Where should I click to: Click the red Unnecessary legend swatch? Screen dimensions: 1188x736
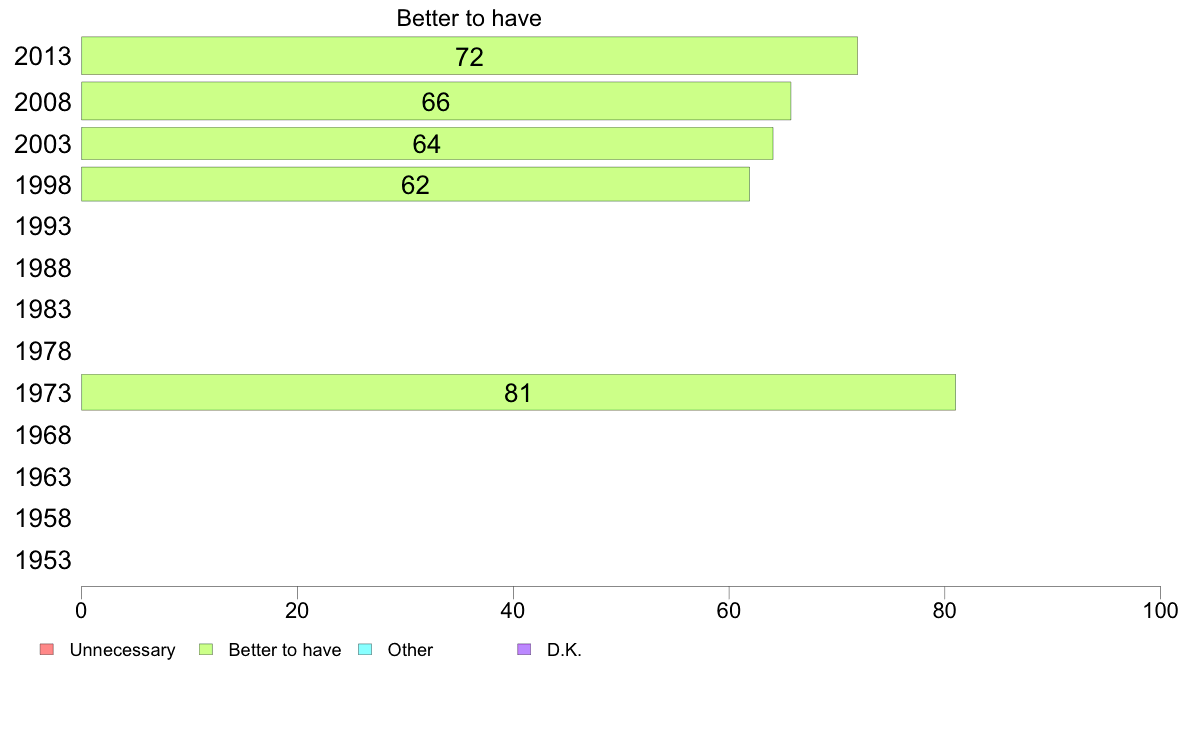(x=47, y=650)
